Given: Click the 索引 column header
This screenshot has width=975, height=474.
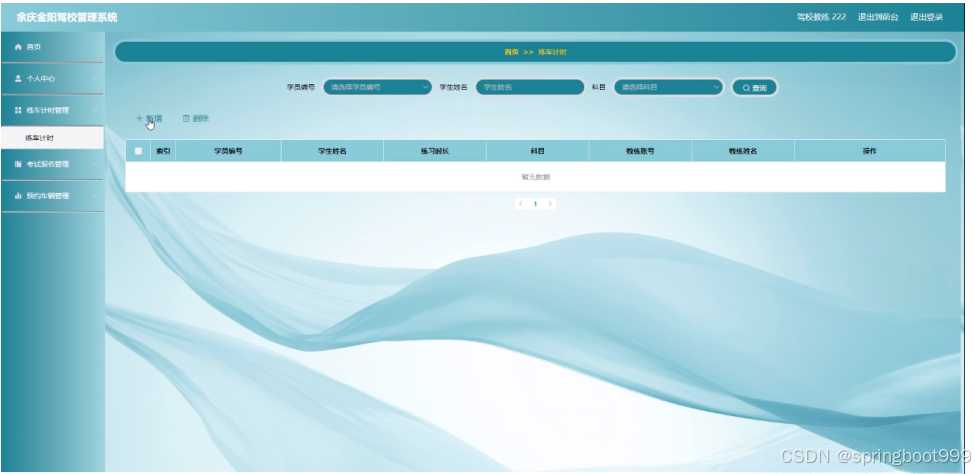Looking at the screenshot, I should tap(163, 151).
